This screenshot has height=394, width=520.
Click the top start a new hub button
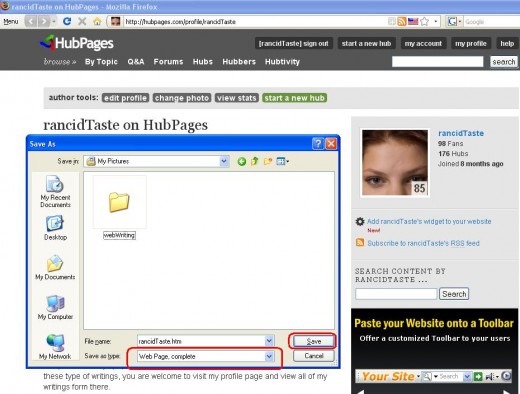click(366, 44)
